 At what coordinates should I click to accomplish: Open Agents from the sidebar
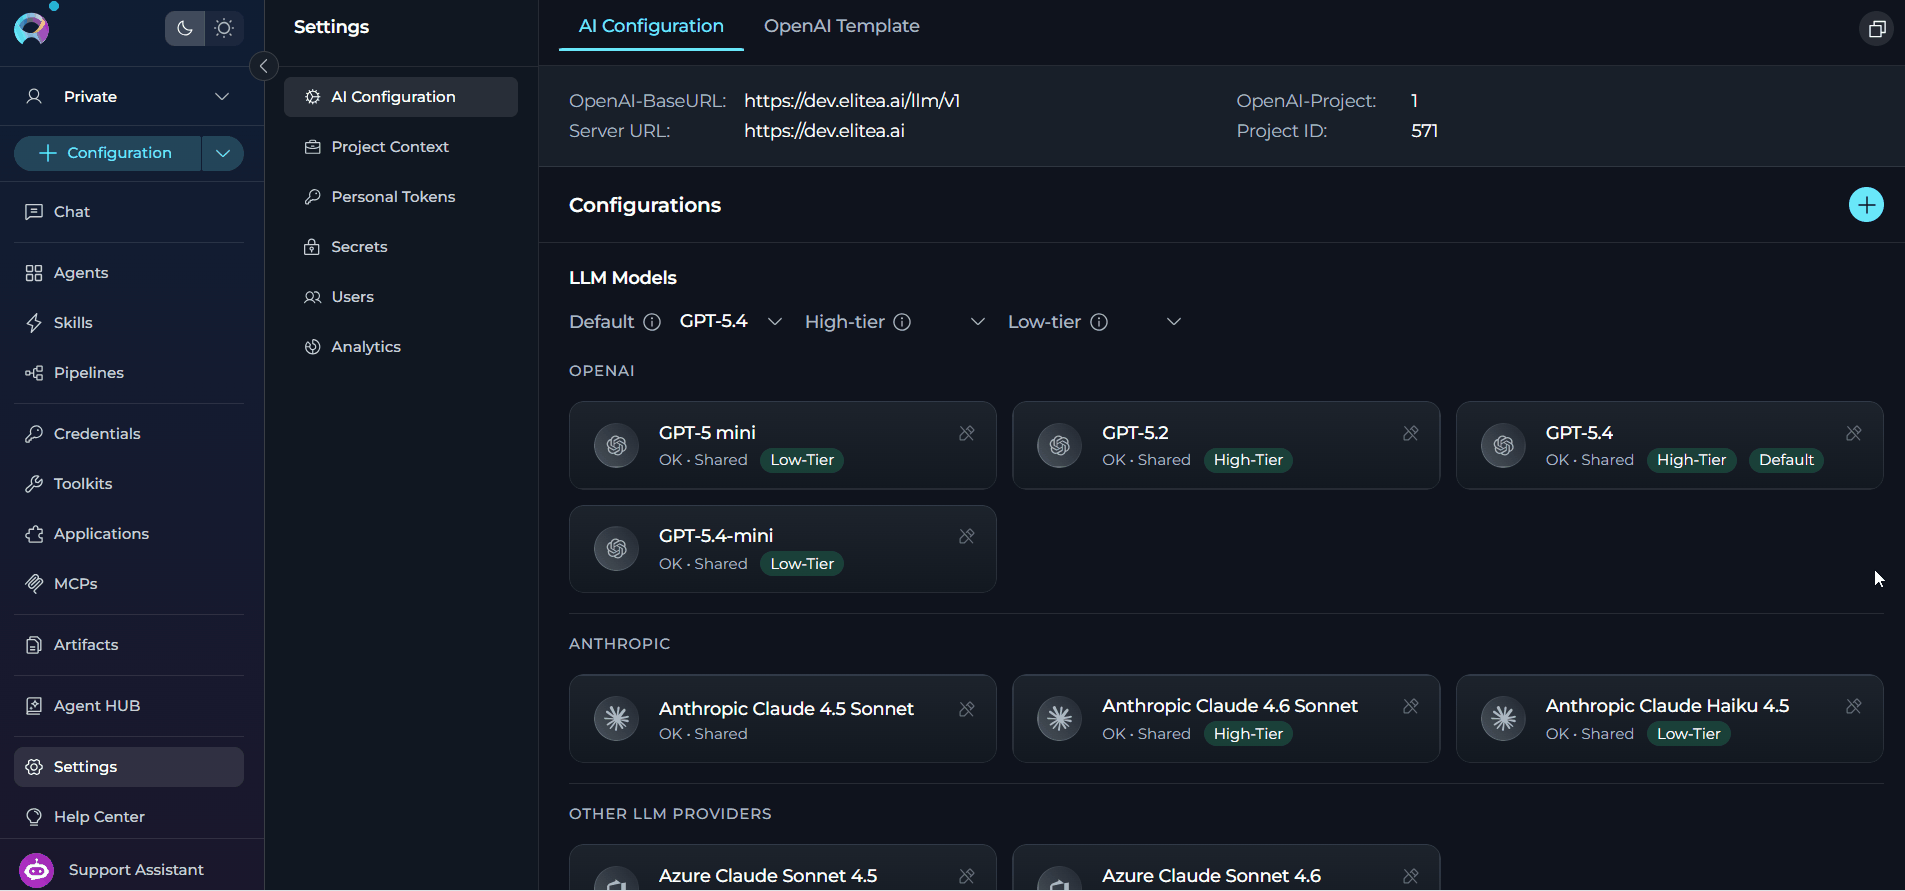129,273
